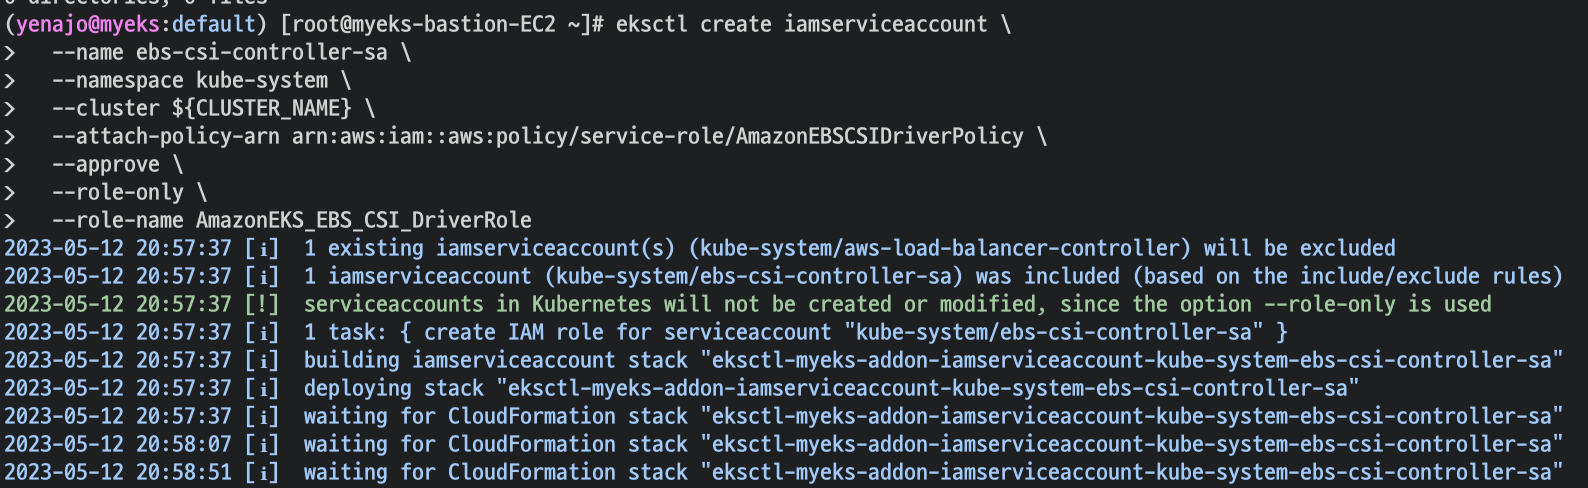Click the log line "1 task: { create IAM role"
Image resolution: width=1588 pixels, height=488 pixels.
(x=645, y=332)
